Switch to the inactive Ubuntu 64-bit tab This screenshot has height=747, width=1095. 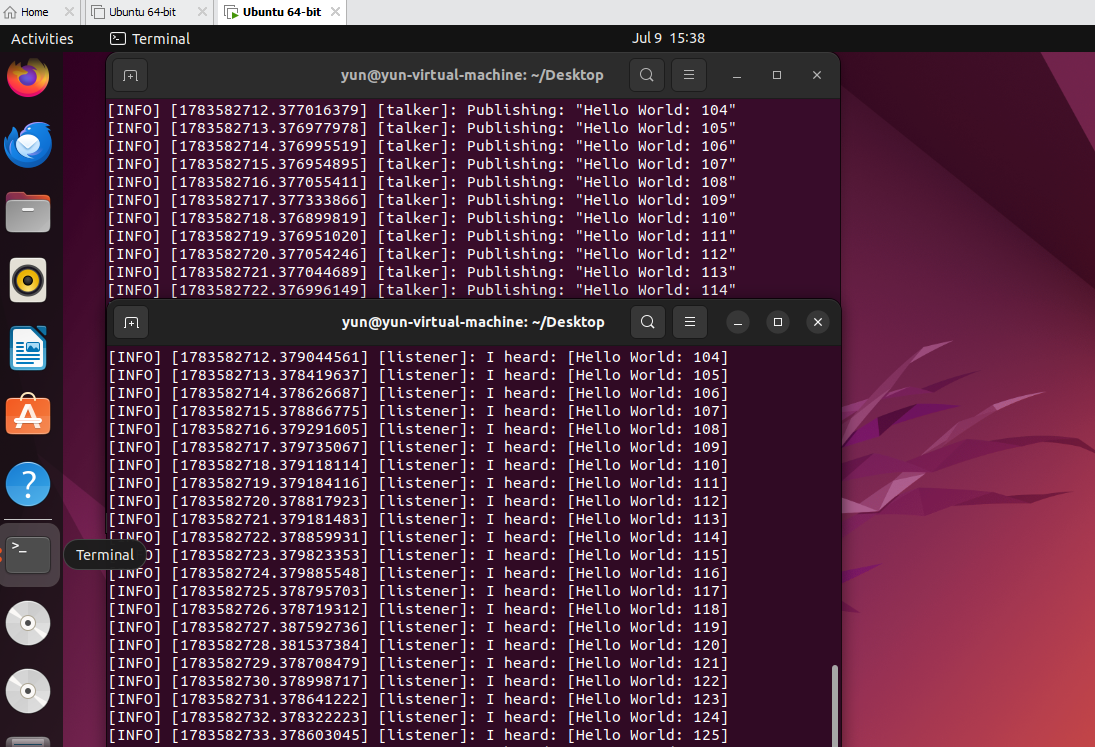pyautogui.click(x=142, y=12)
